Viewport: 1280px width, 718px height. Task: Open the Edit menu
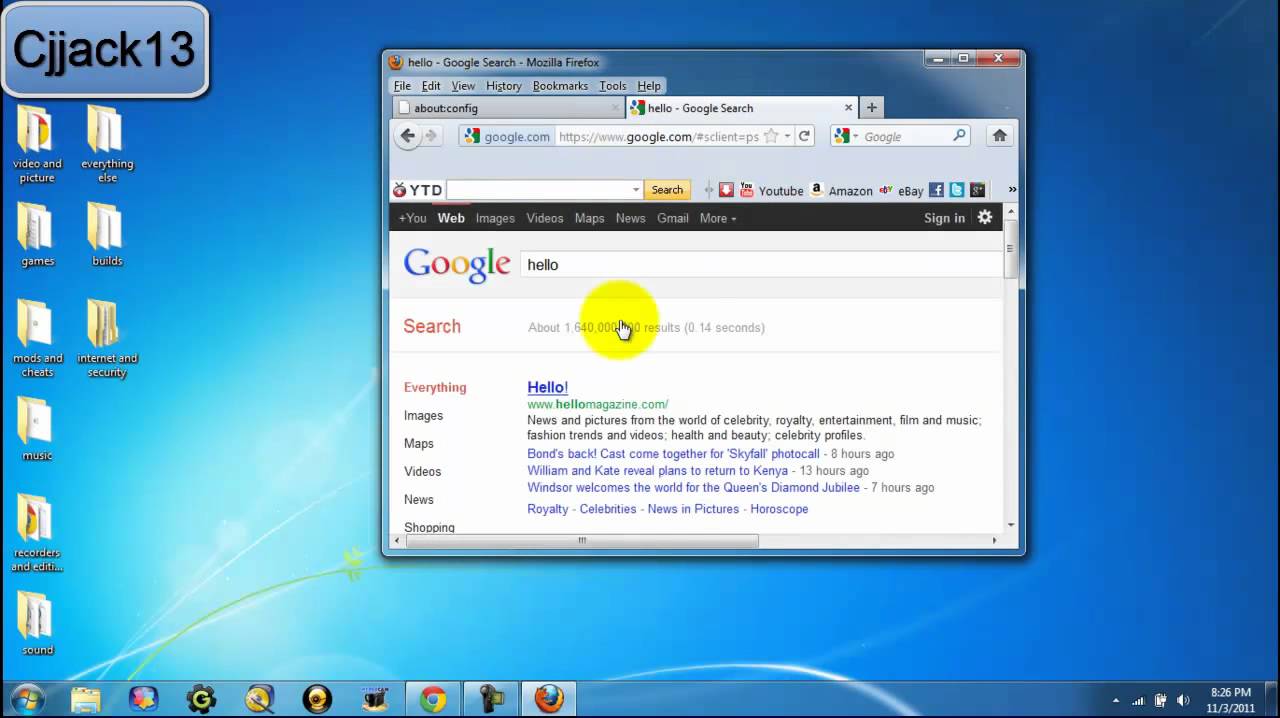point(431,86)
